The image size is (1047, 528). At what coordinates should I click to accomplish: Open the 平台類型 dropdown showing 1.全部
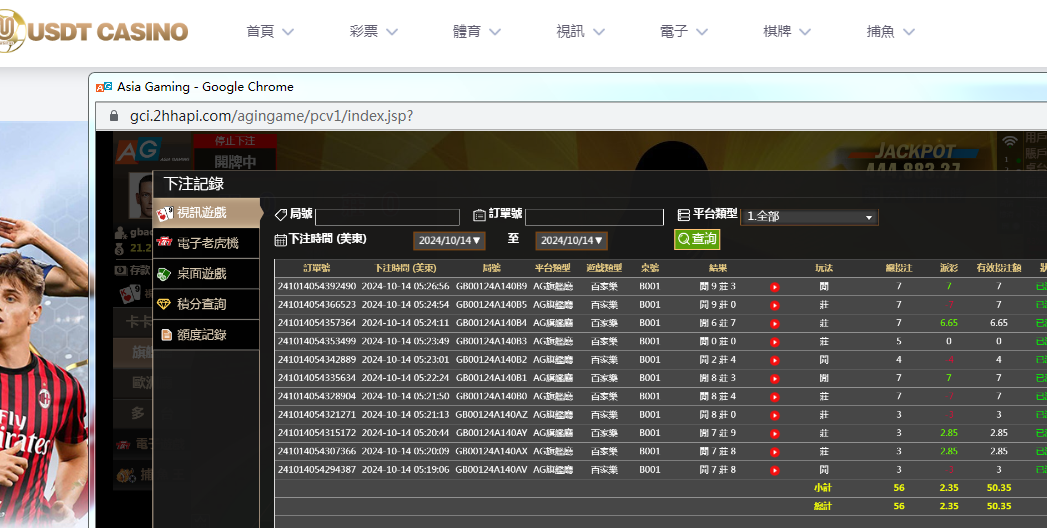(809, 217)
